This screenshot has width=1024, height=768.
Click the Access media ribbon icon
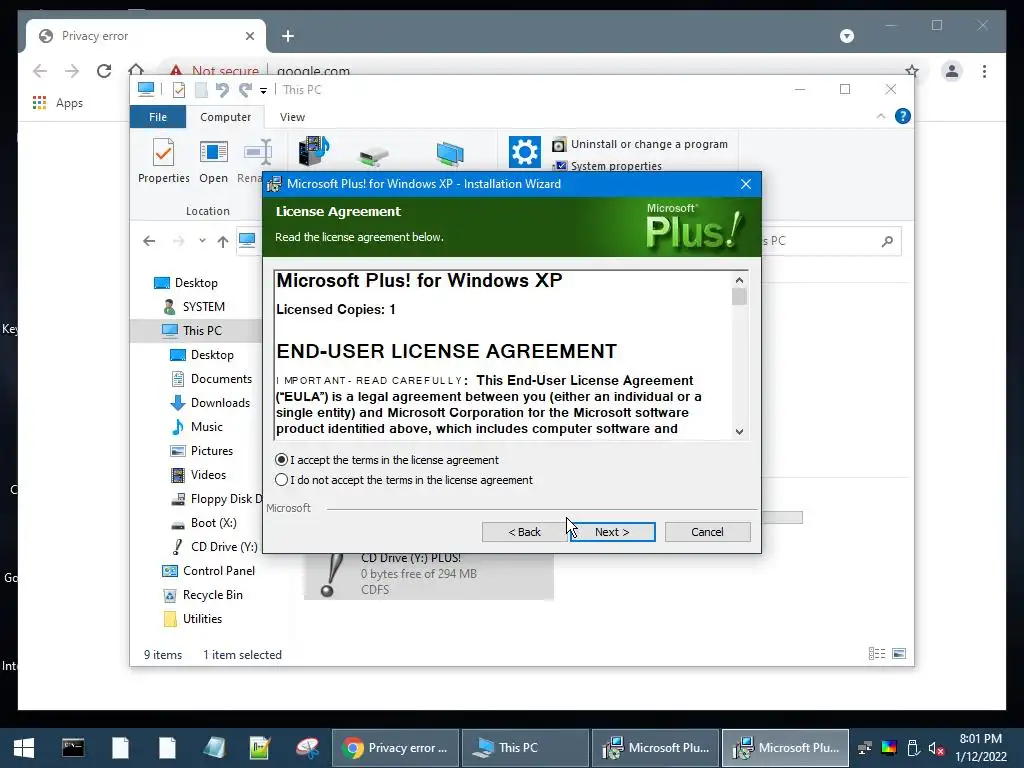click(313, 152)
